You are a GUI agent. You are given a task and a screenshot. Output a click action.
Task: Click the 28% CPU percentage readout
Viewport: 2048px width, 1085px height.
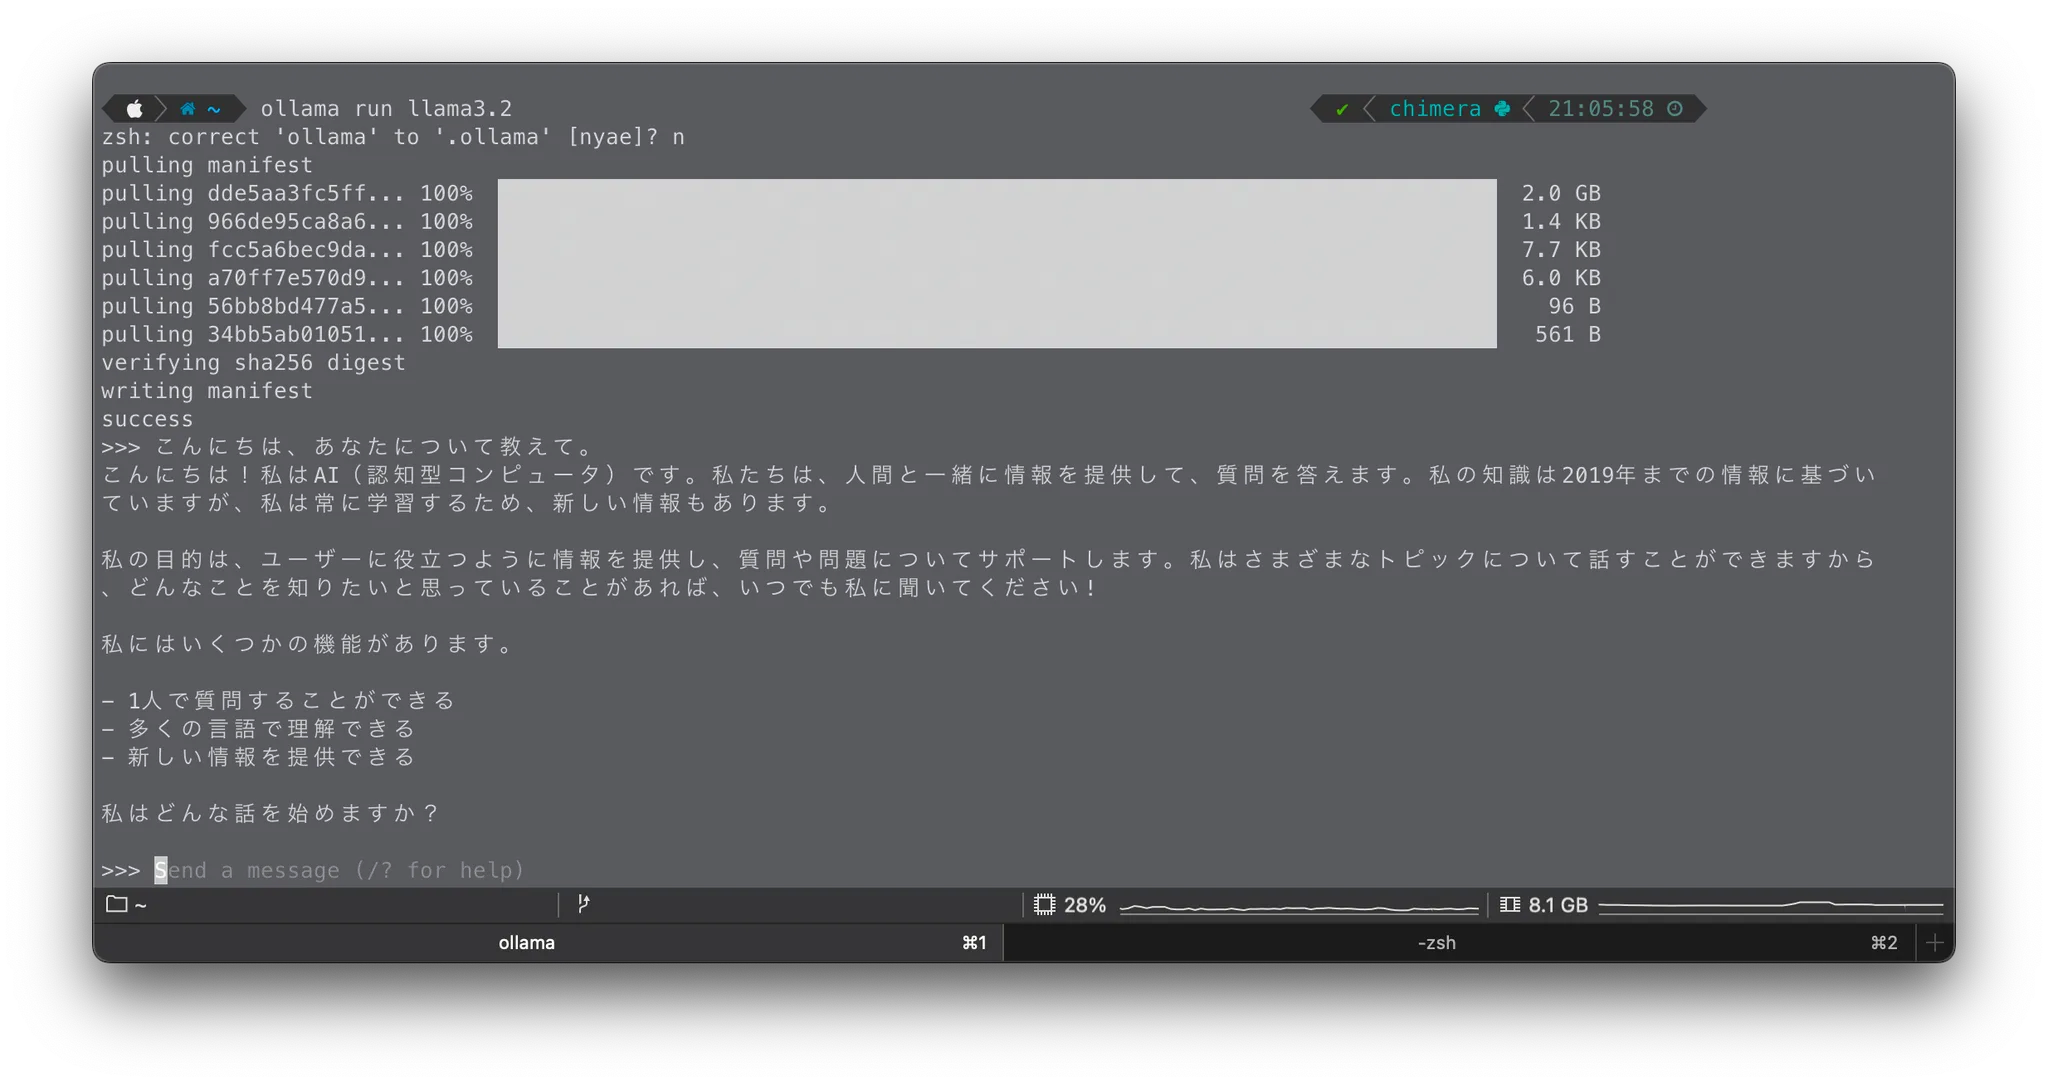point(1085,905)
